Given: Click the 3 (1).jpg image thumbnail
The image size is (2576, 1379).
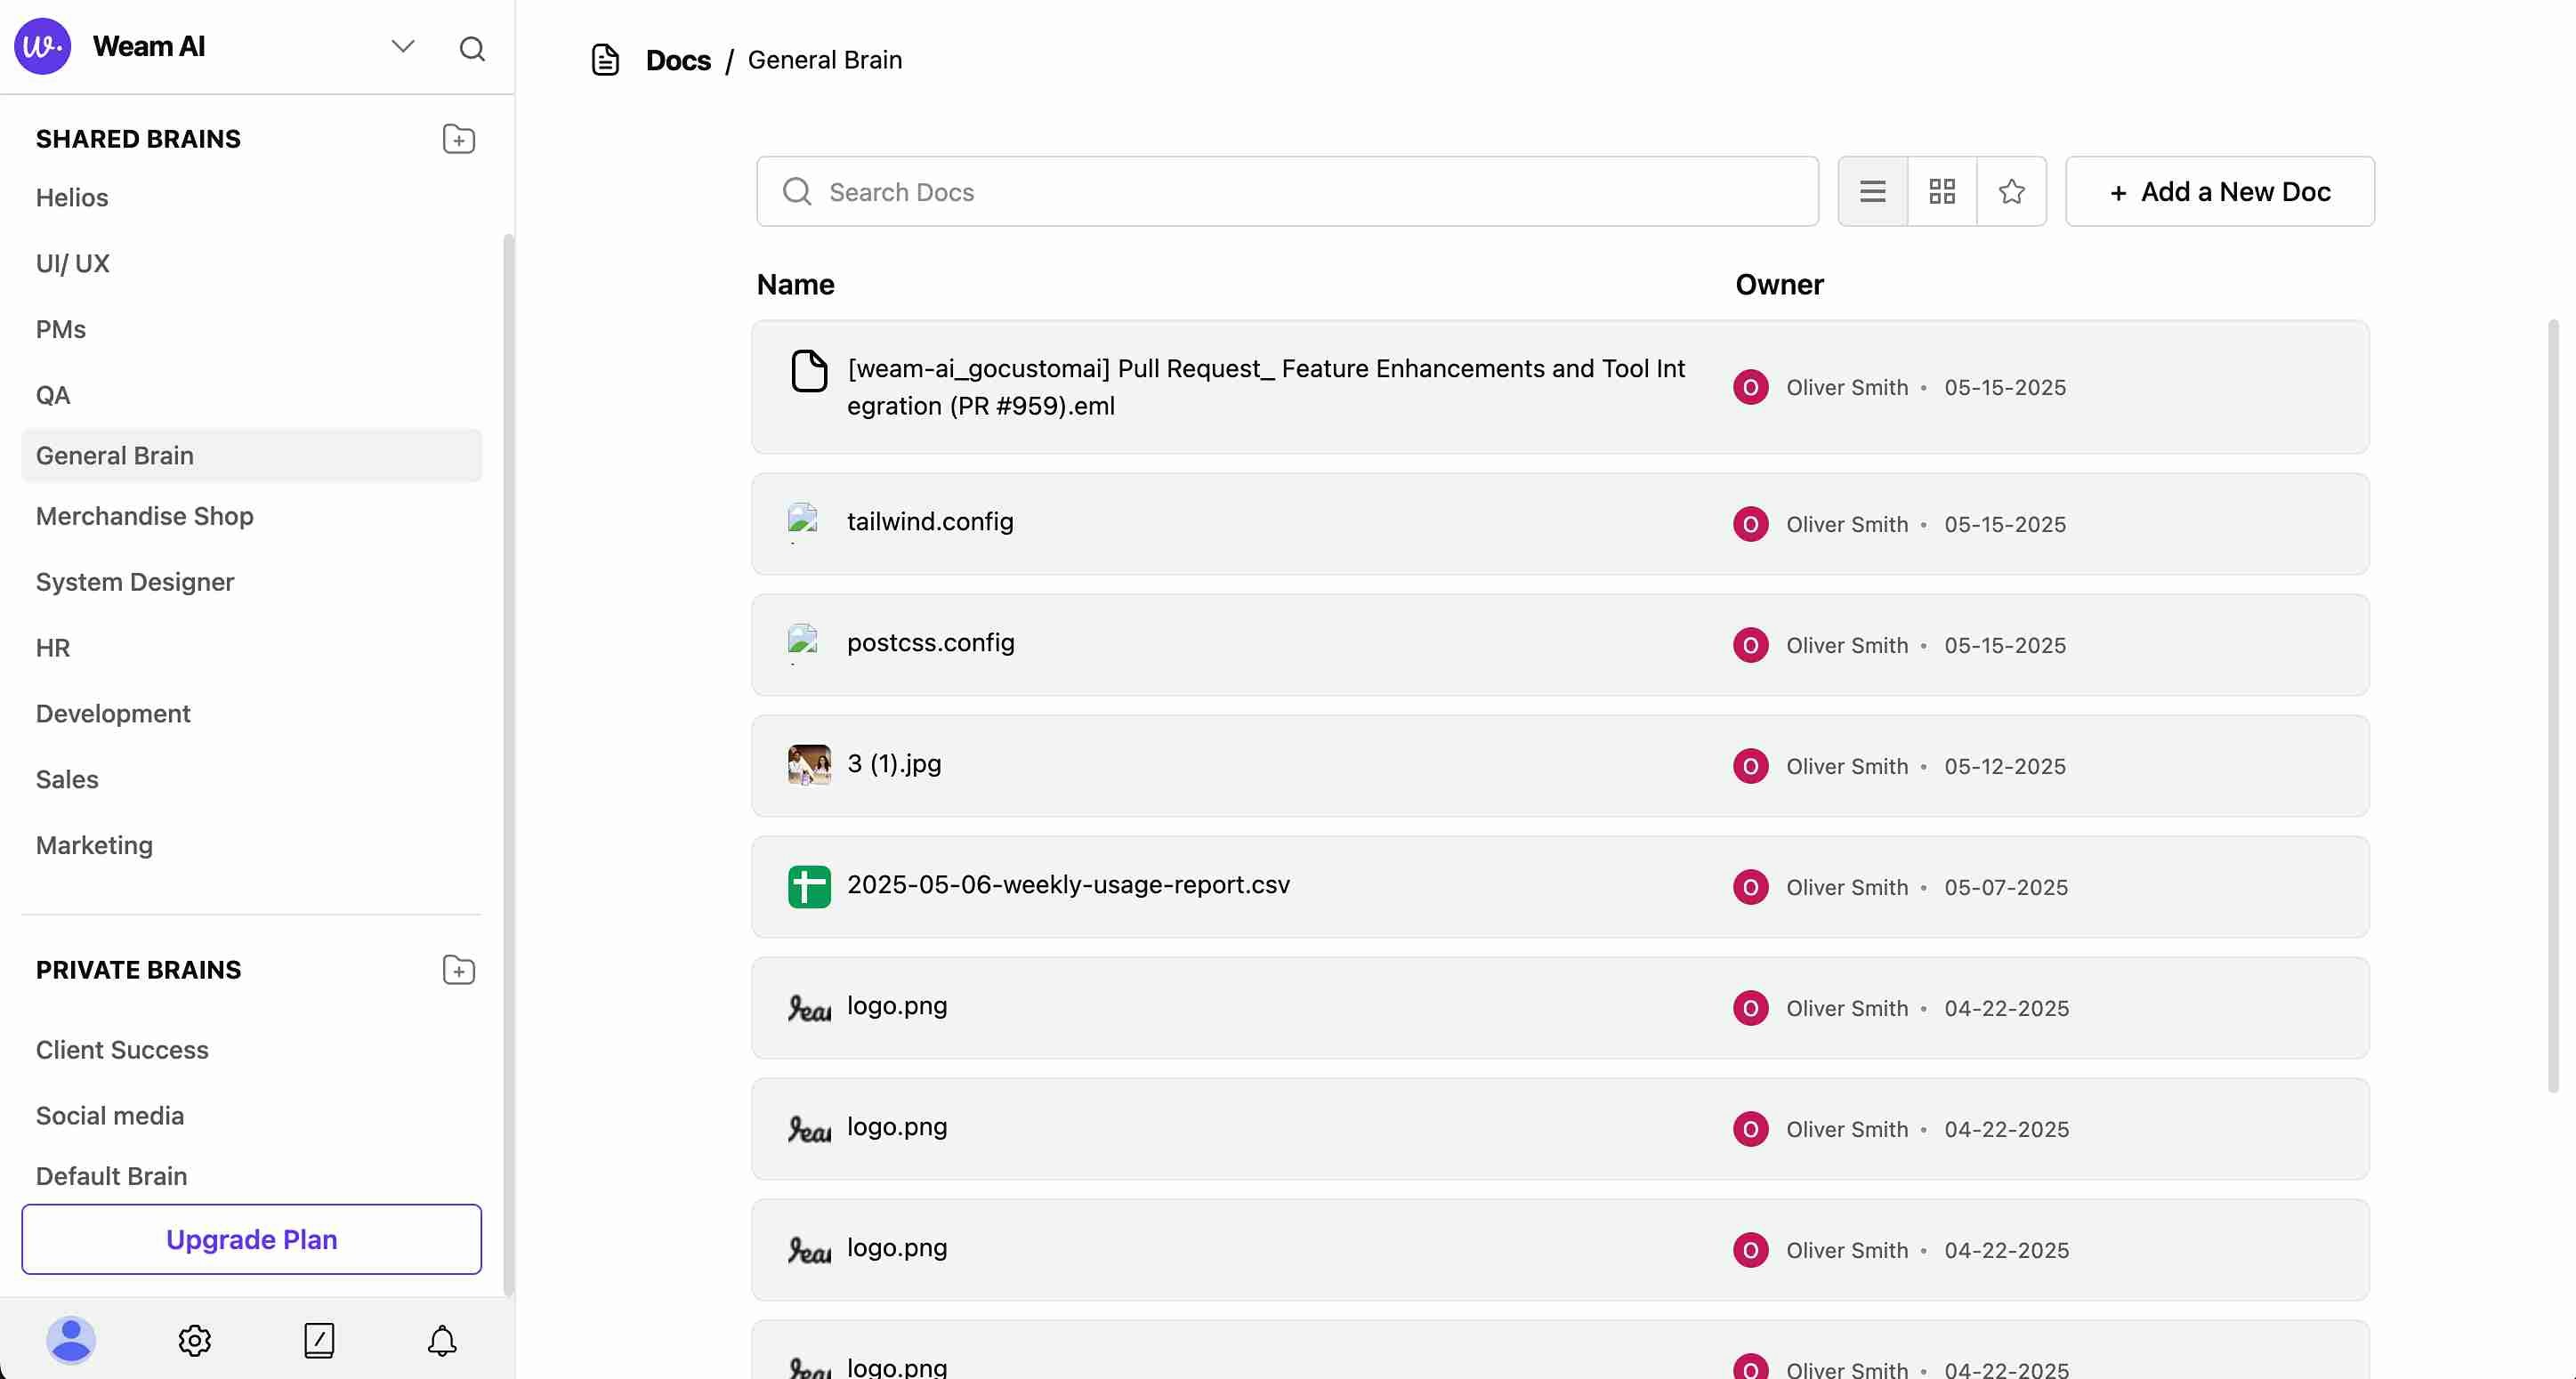Looking at the screenshot, I should (x=808, y=765).
